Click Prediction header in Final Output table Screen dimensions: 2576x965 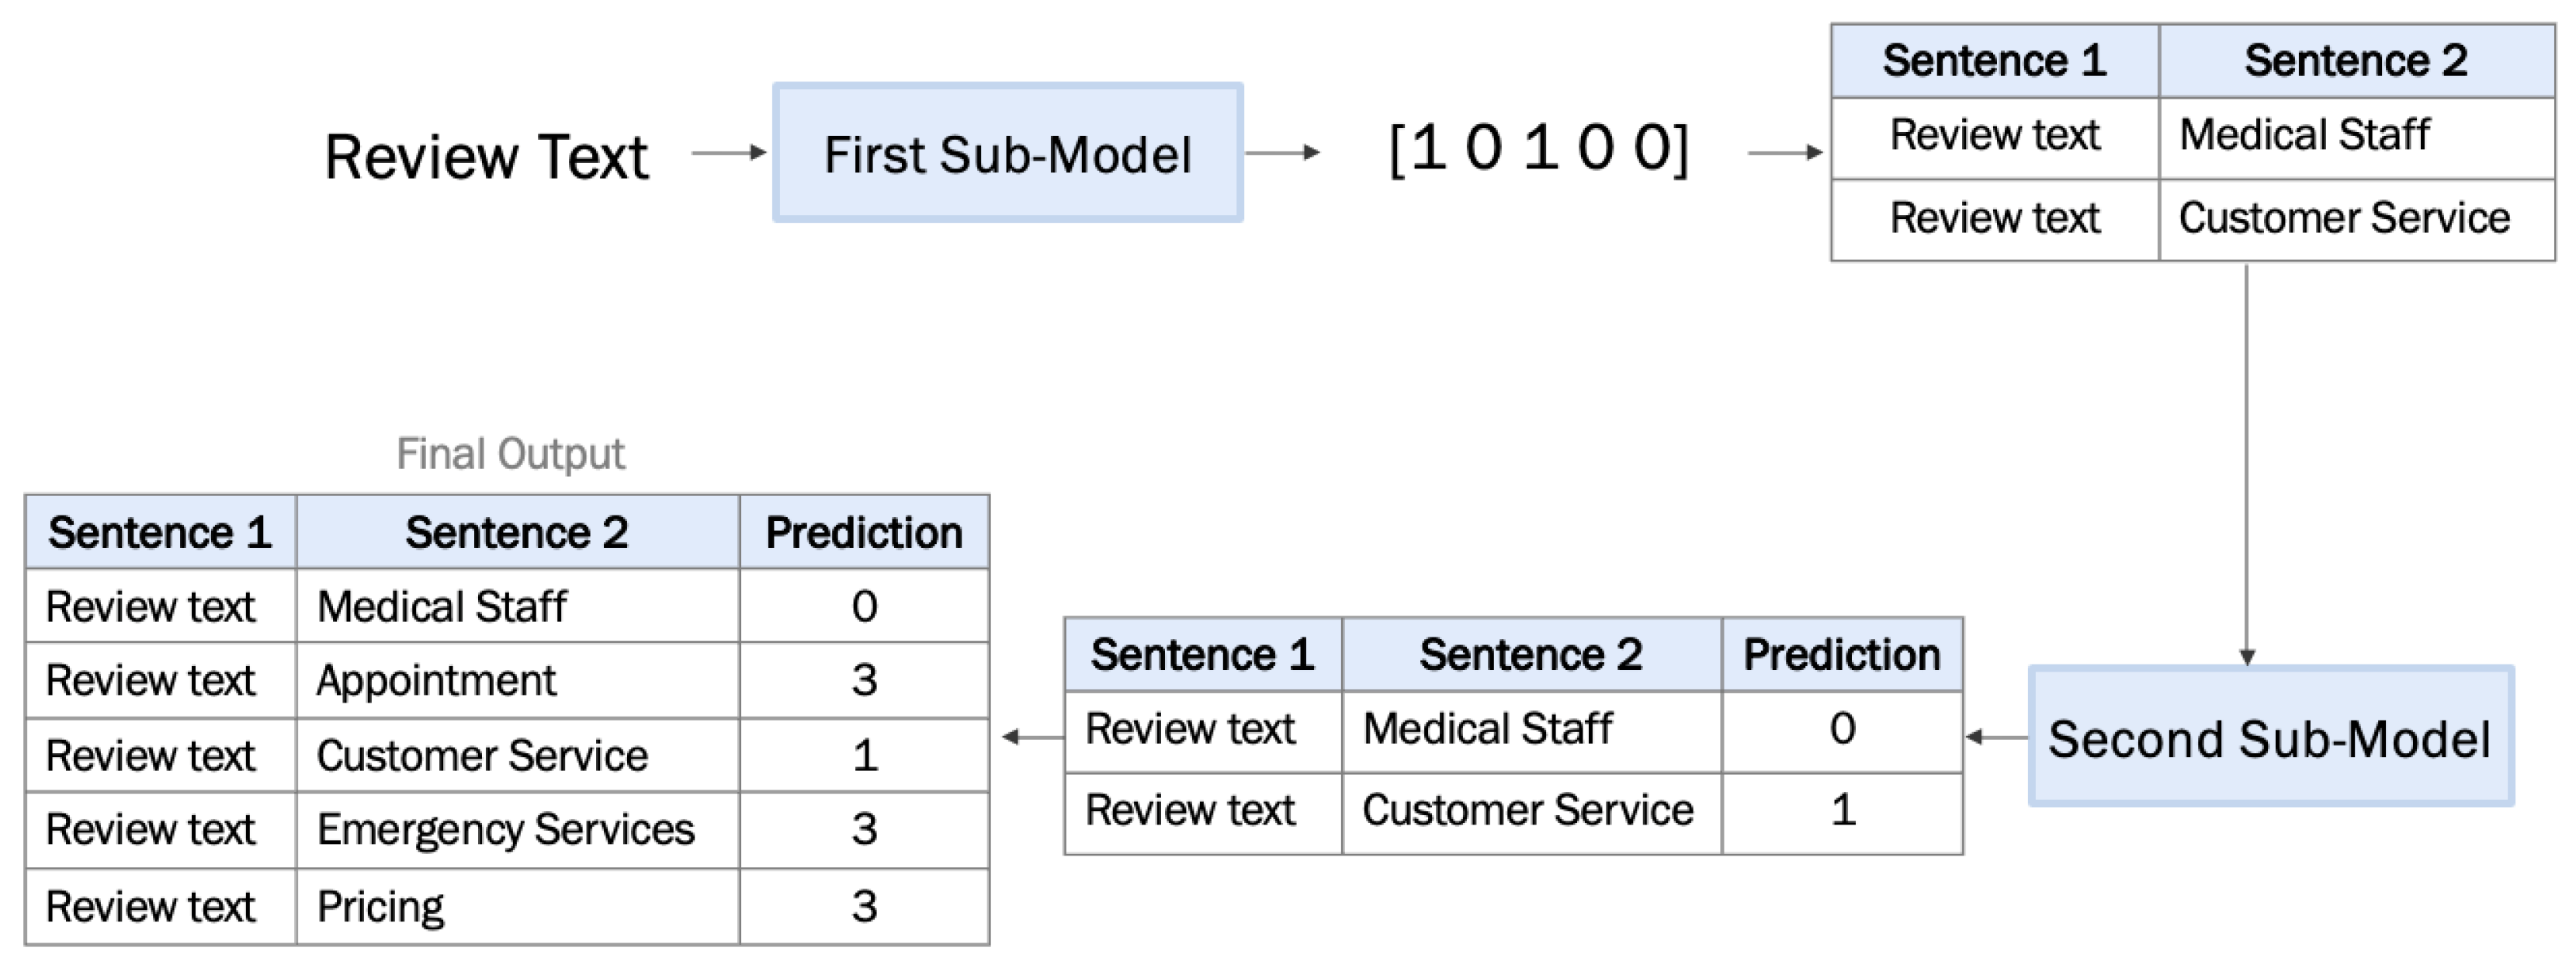pyautogui.click(x=864, y=533)
